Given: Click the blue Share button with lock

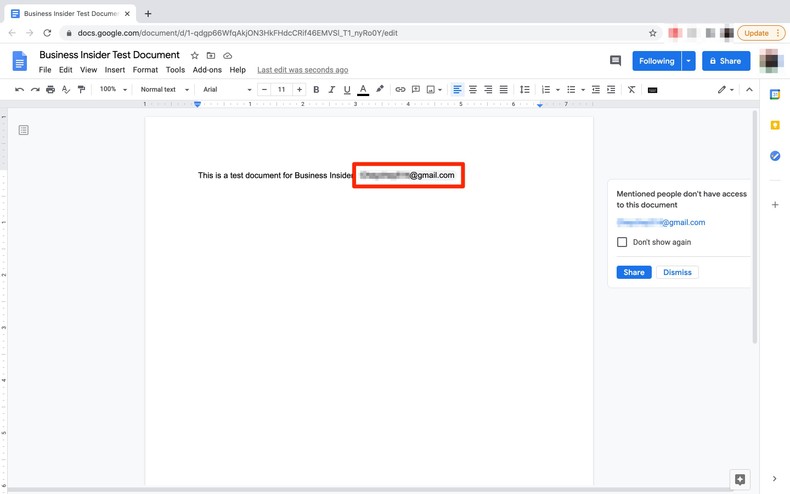Looking at the screenshot, I should point(726,61).
